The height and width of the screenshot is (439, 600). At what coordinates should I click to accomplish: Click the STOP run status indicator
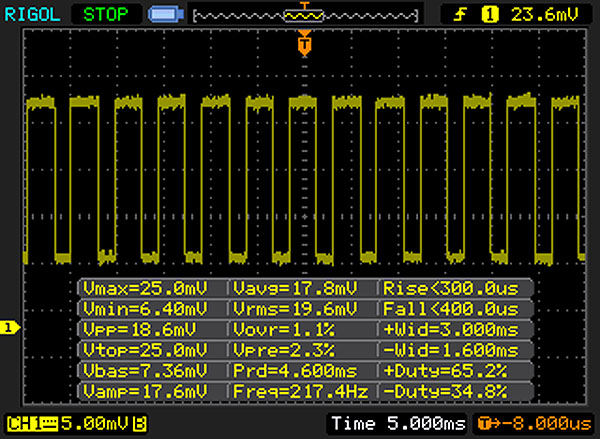[x=106, y=15]
